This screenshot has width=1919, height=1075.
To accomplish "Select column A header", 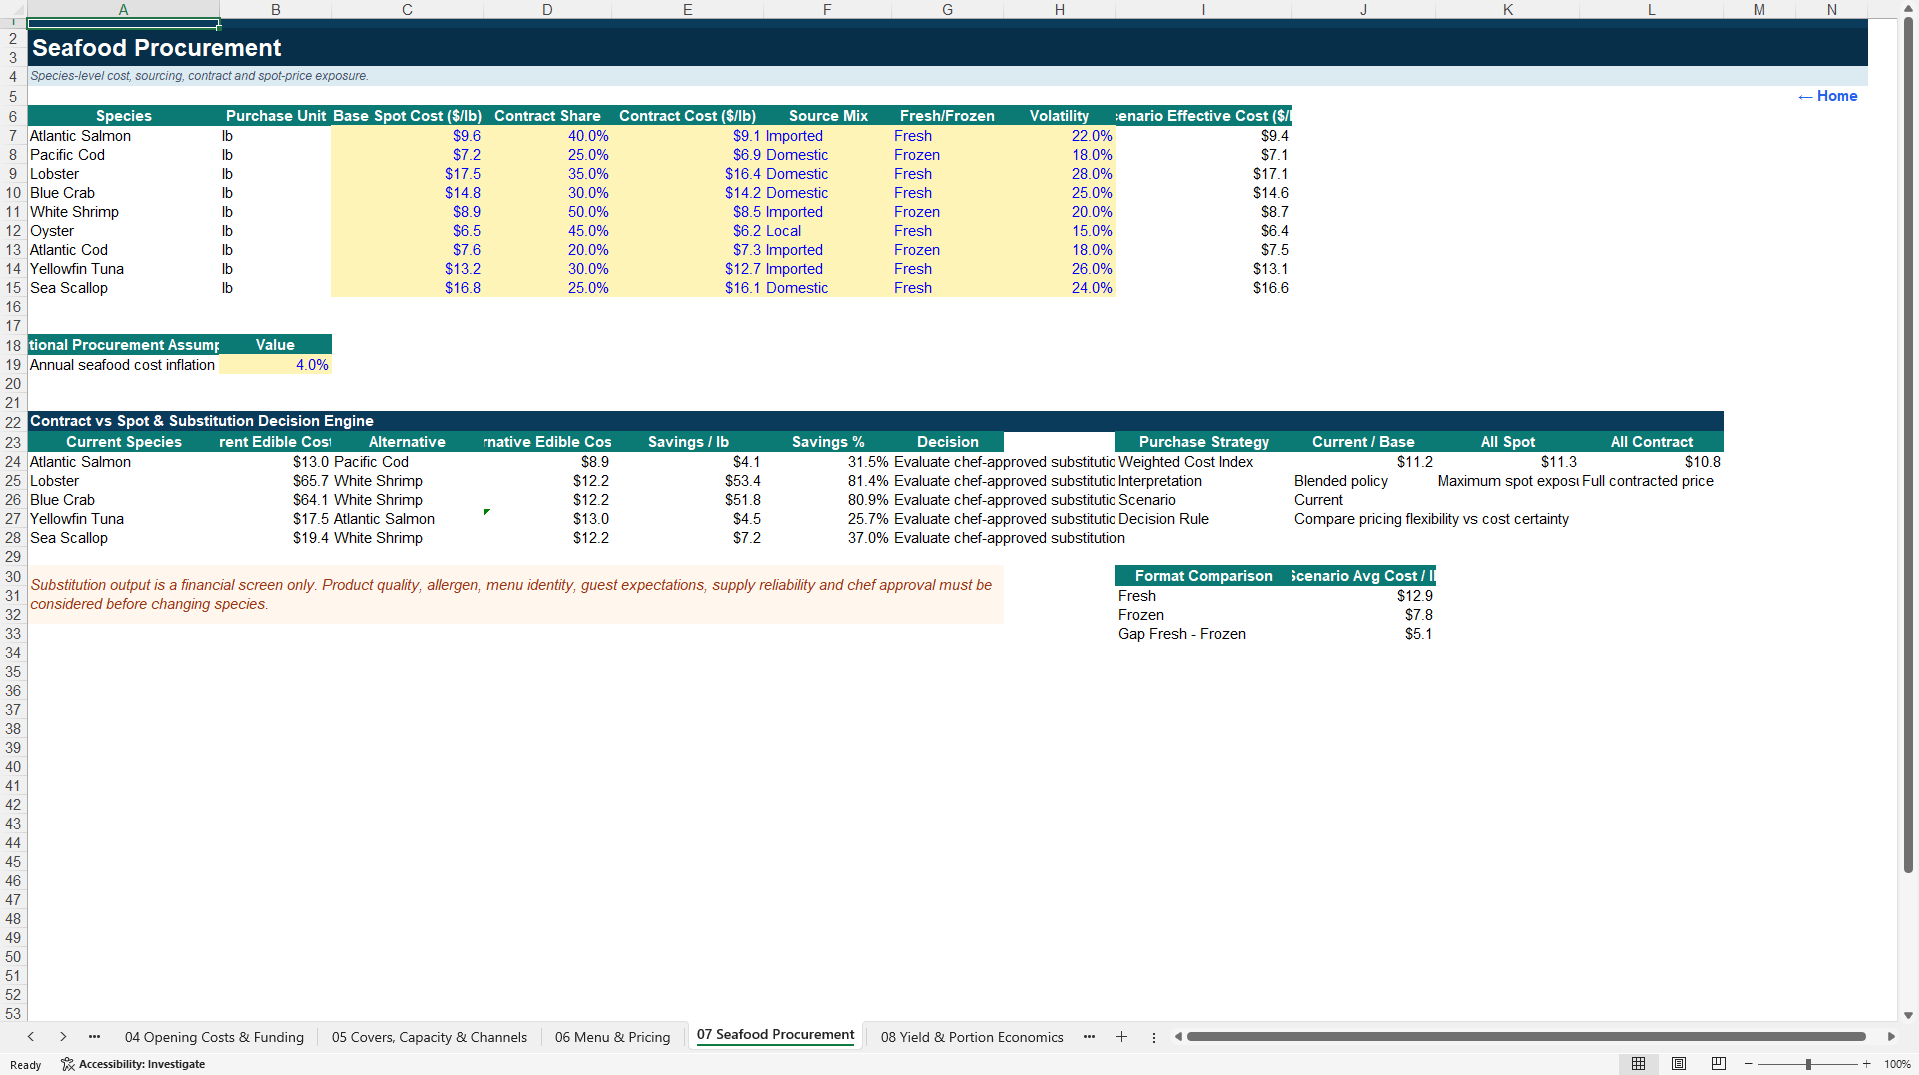I will (123, 9).
